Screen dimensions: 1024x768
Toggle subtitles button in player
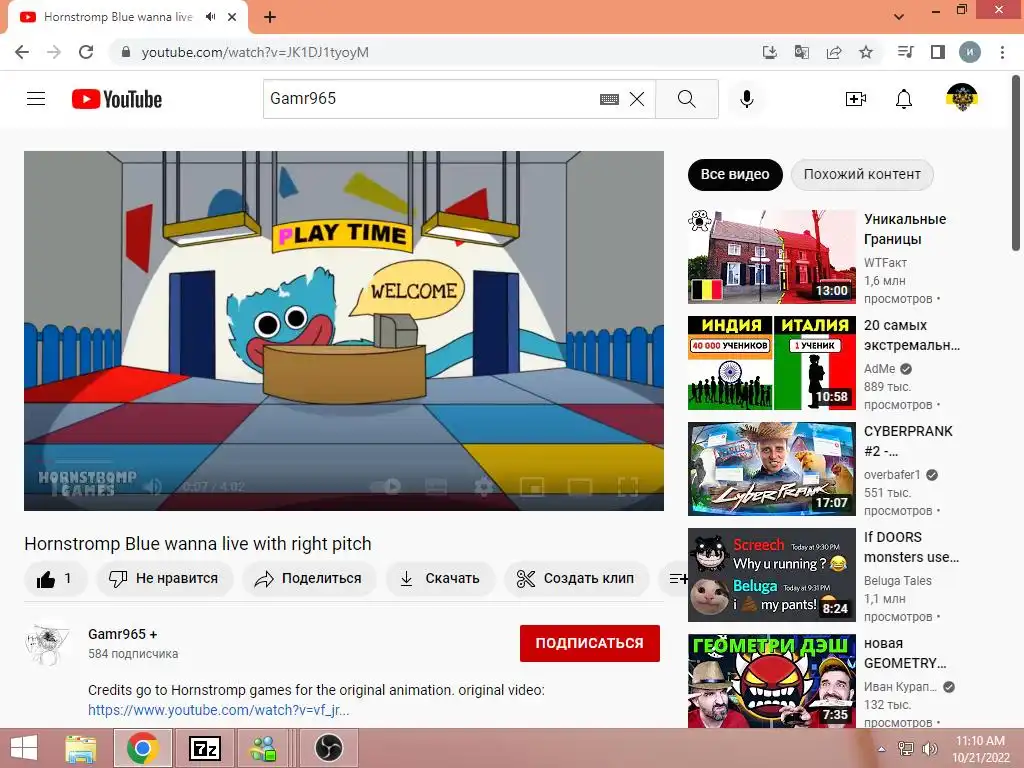pos(436,487)
